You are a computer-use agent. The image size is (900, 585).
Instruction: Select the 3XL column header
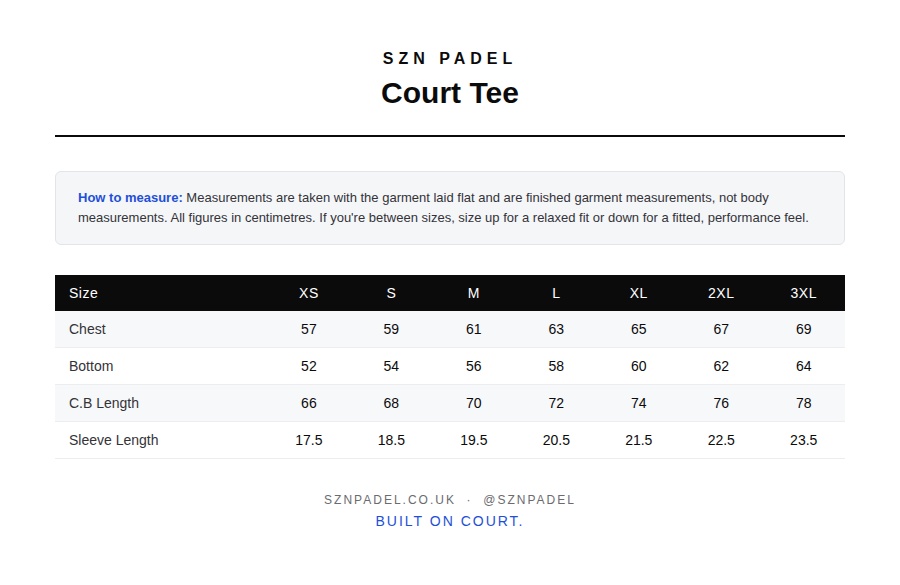pos(803,293)
